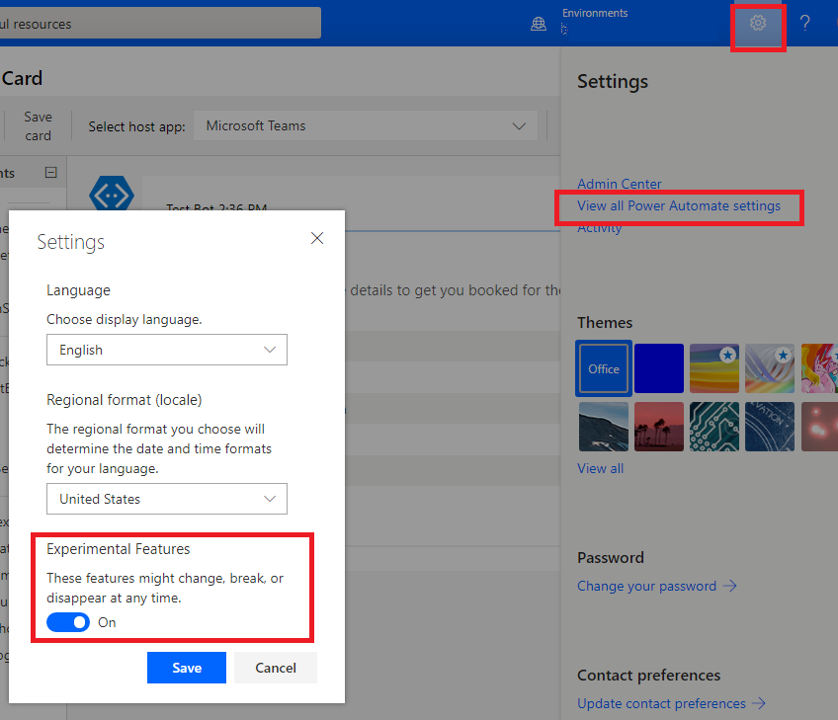This screenshot has width=838, height=720.
Task: Expand the Microsoft Teams host app dropdown
Action: point(366,126)
